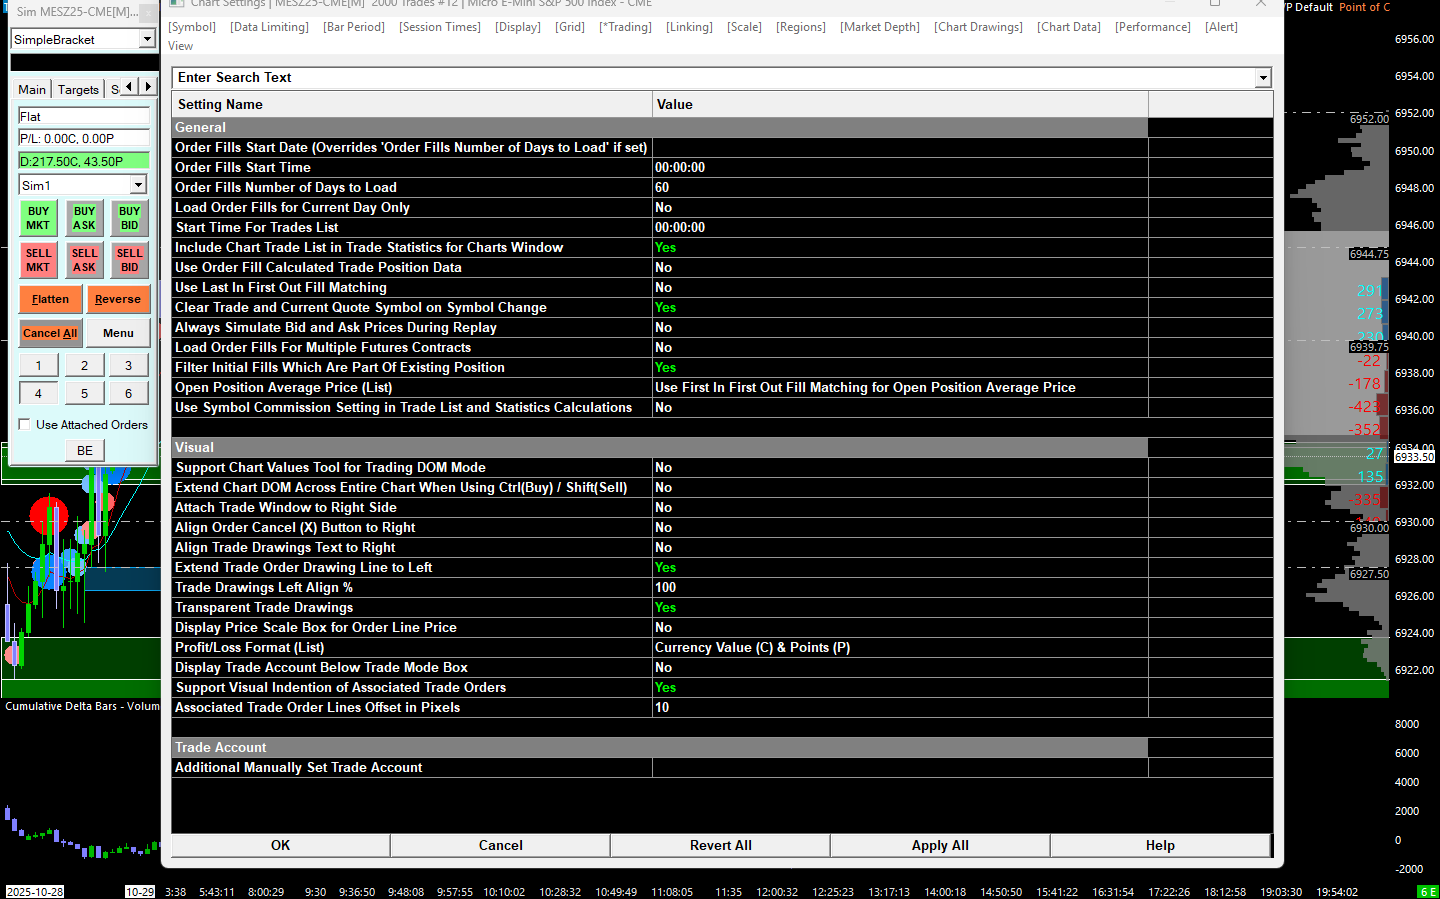Click the SELL MKT button

click(38, 260)
